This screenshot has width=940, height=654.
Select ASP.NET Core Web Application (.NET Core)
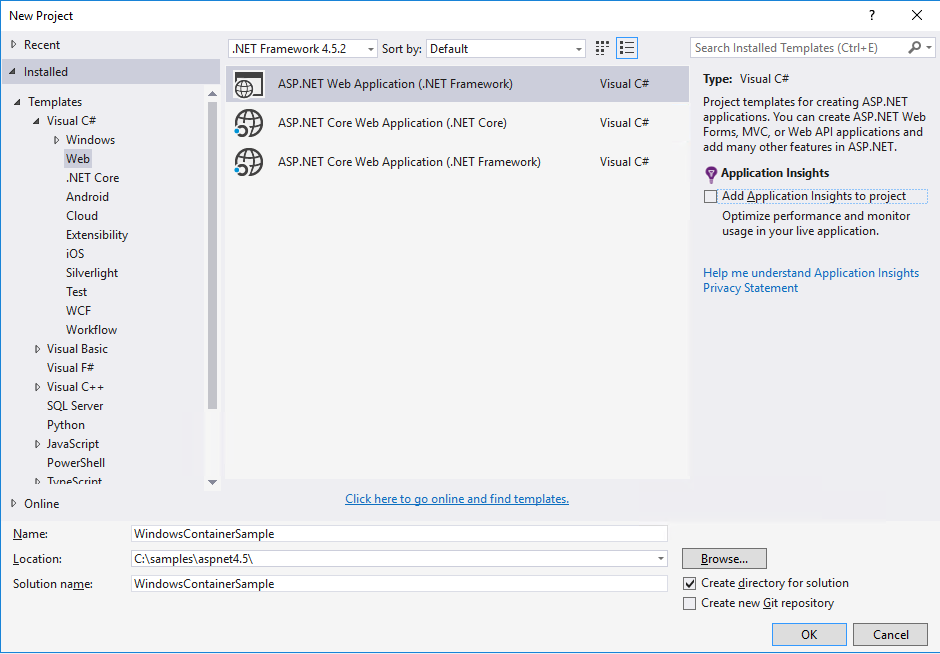pyautogui.click(x=457, y=123)
